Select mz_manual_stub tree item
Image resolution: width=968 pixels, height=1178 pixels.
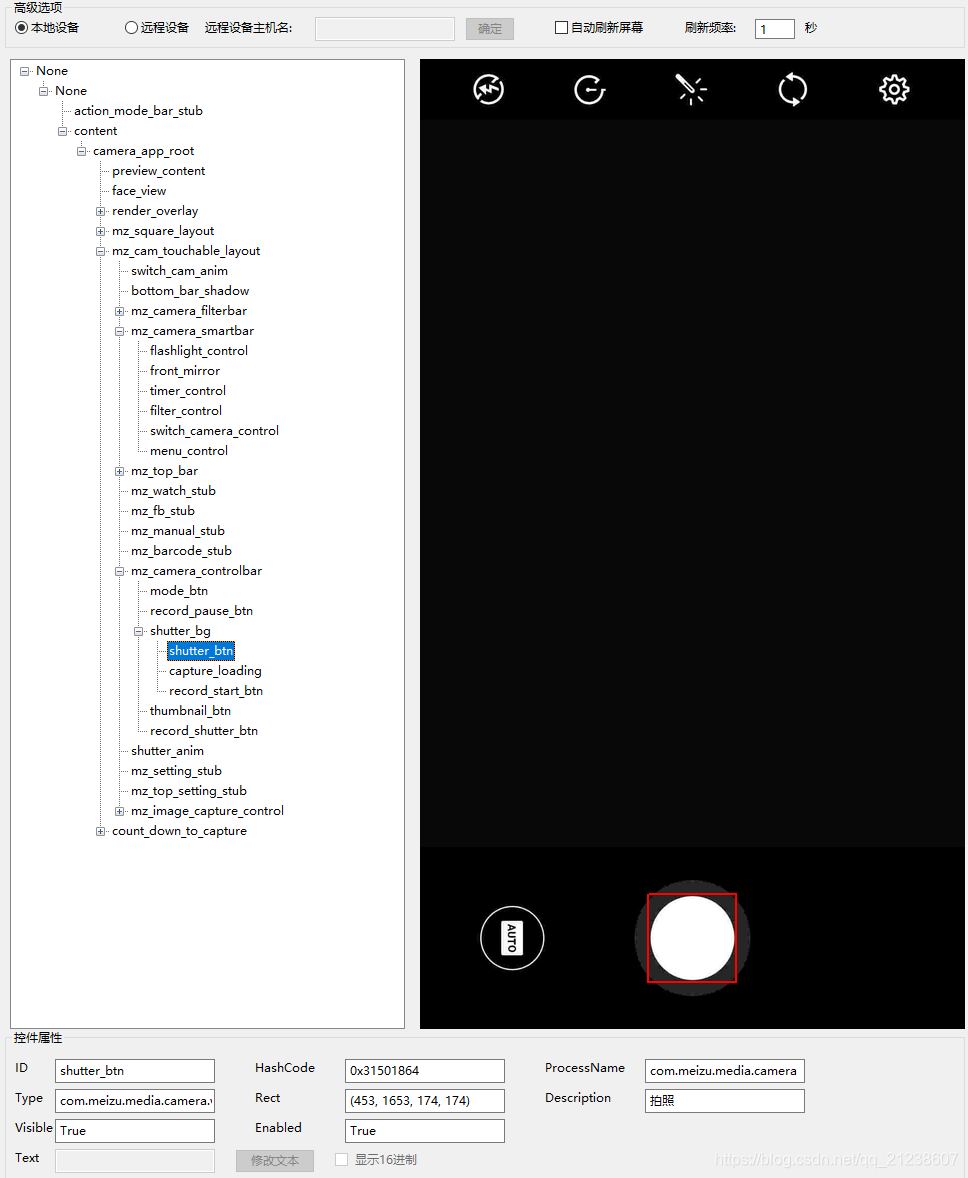178,531
